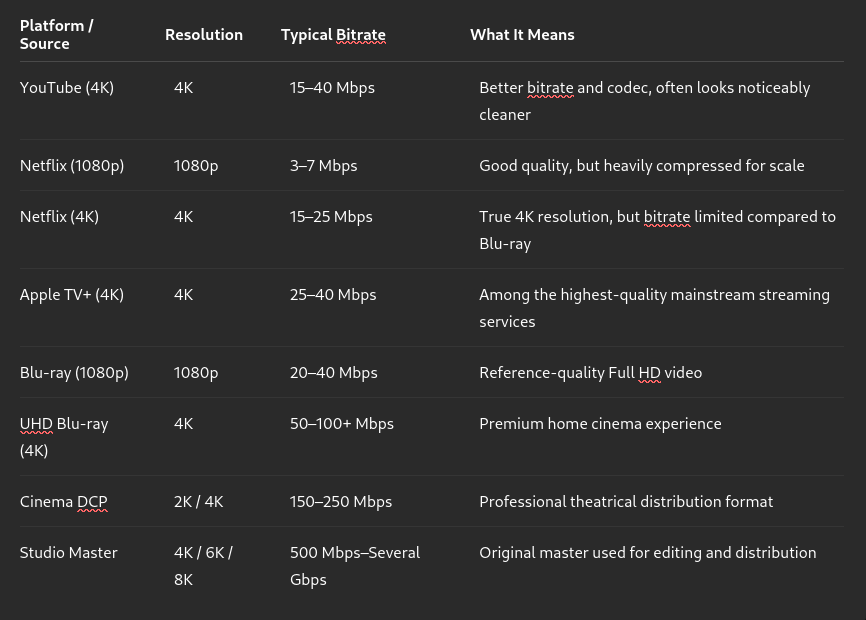Click the '4K / 6K / 8K' resolution cell
The height and width of the screenshot is (620, 866).
pyautogui.click(x=203, y=566)
